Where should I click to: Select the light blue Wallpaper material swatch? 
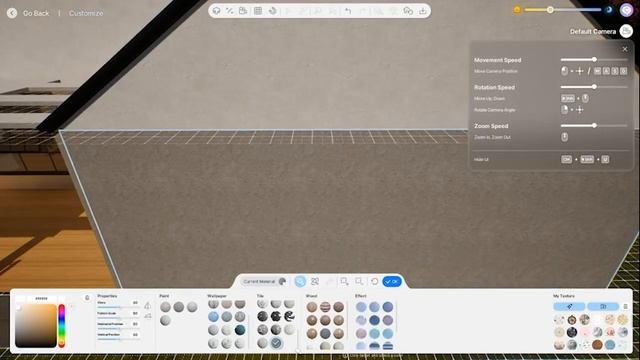tap(213, 316)
